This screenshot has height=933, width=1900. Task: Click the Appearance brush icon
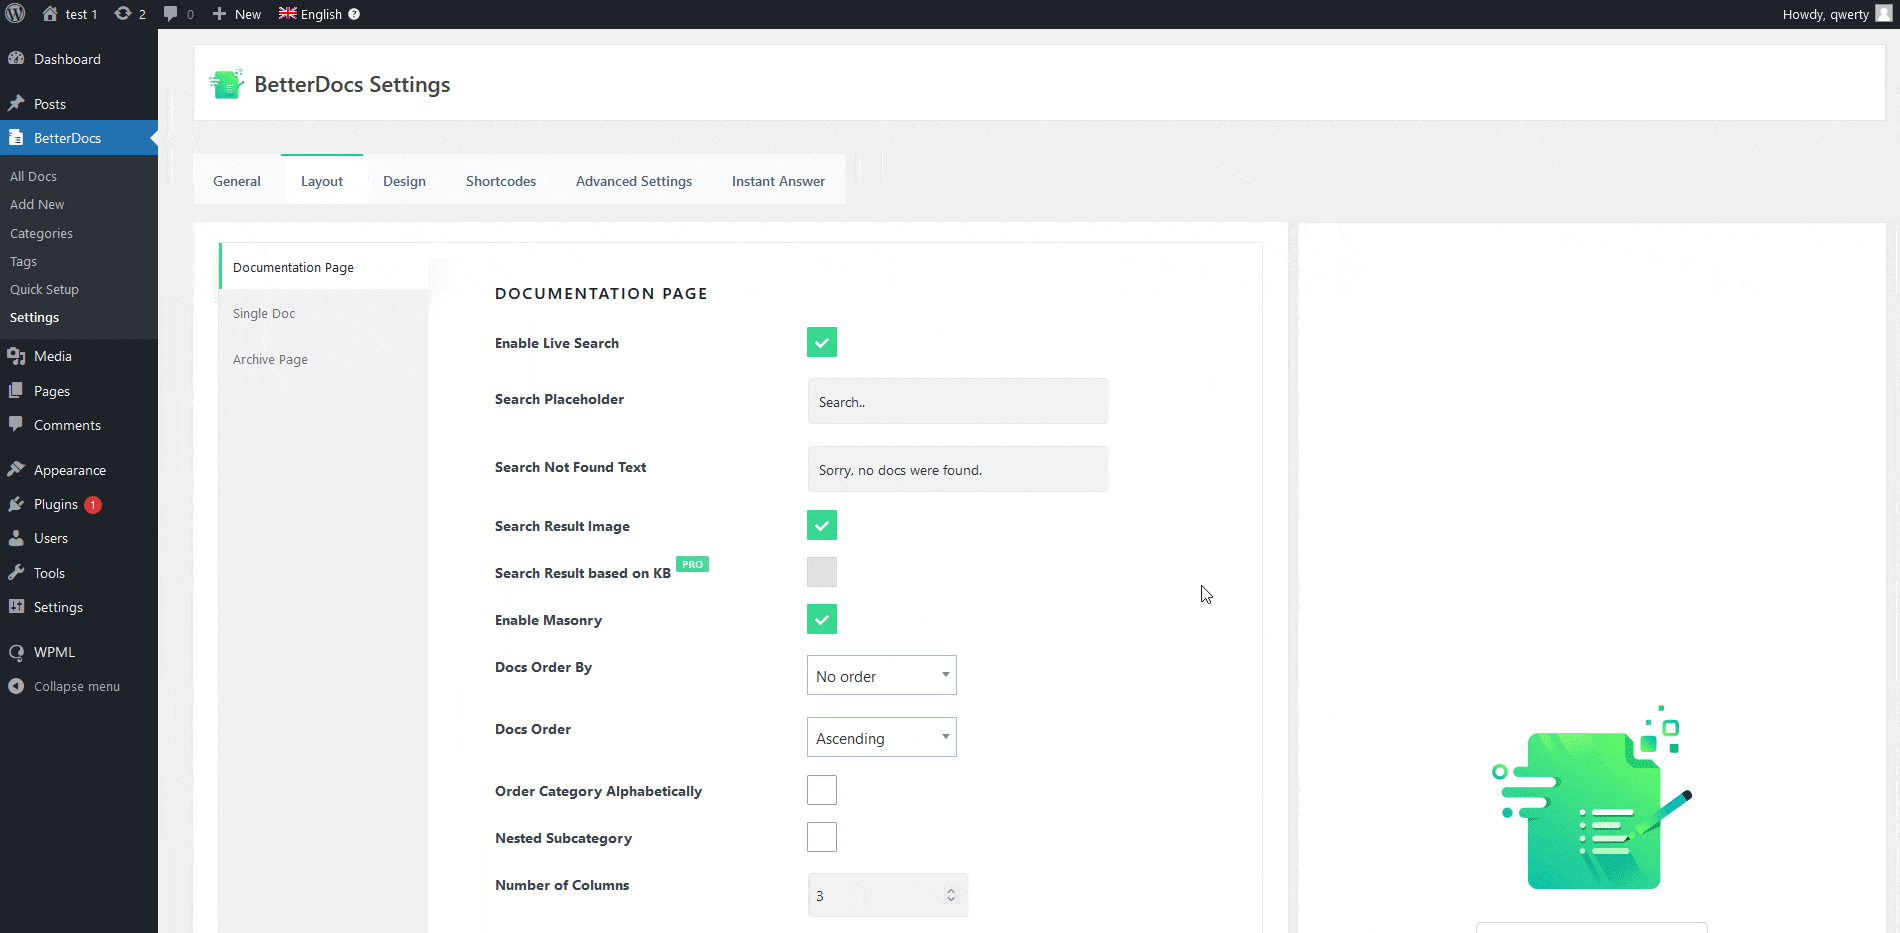tap(17, 469)
